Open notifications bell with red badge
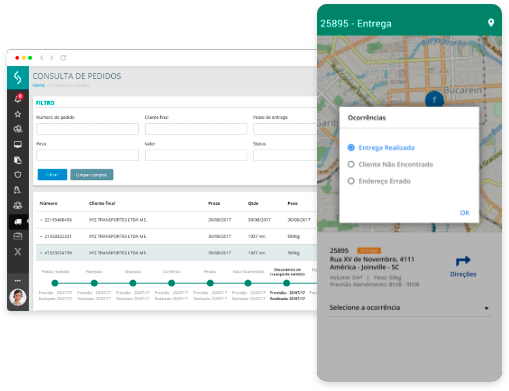This screenshot has height=391, width=509. point(18,98)
